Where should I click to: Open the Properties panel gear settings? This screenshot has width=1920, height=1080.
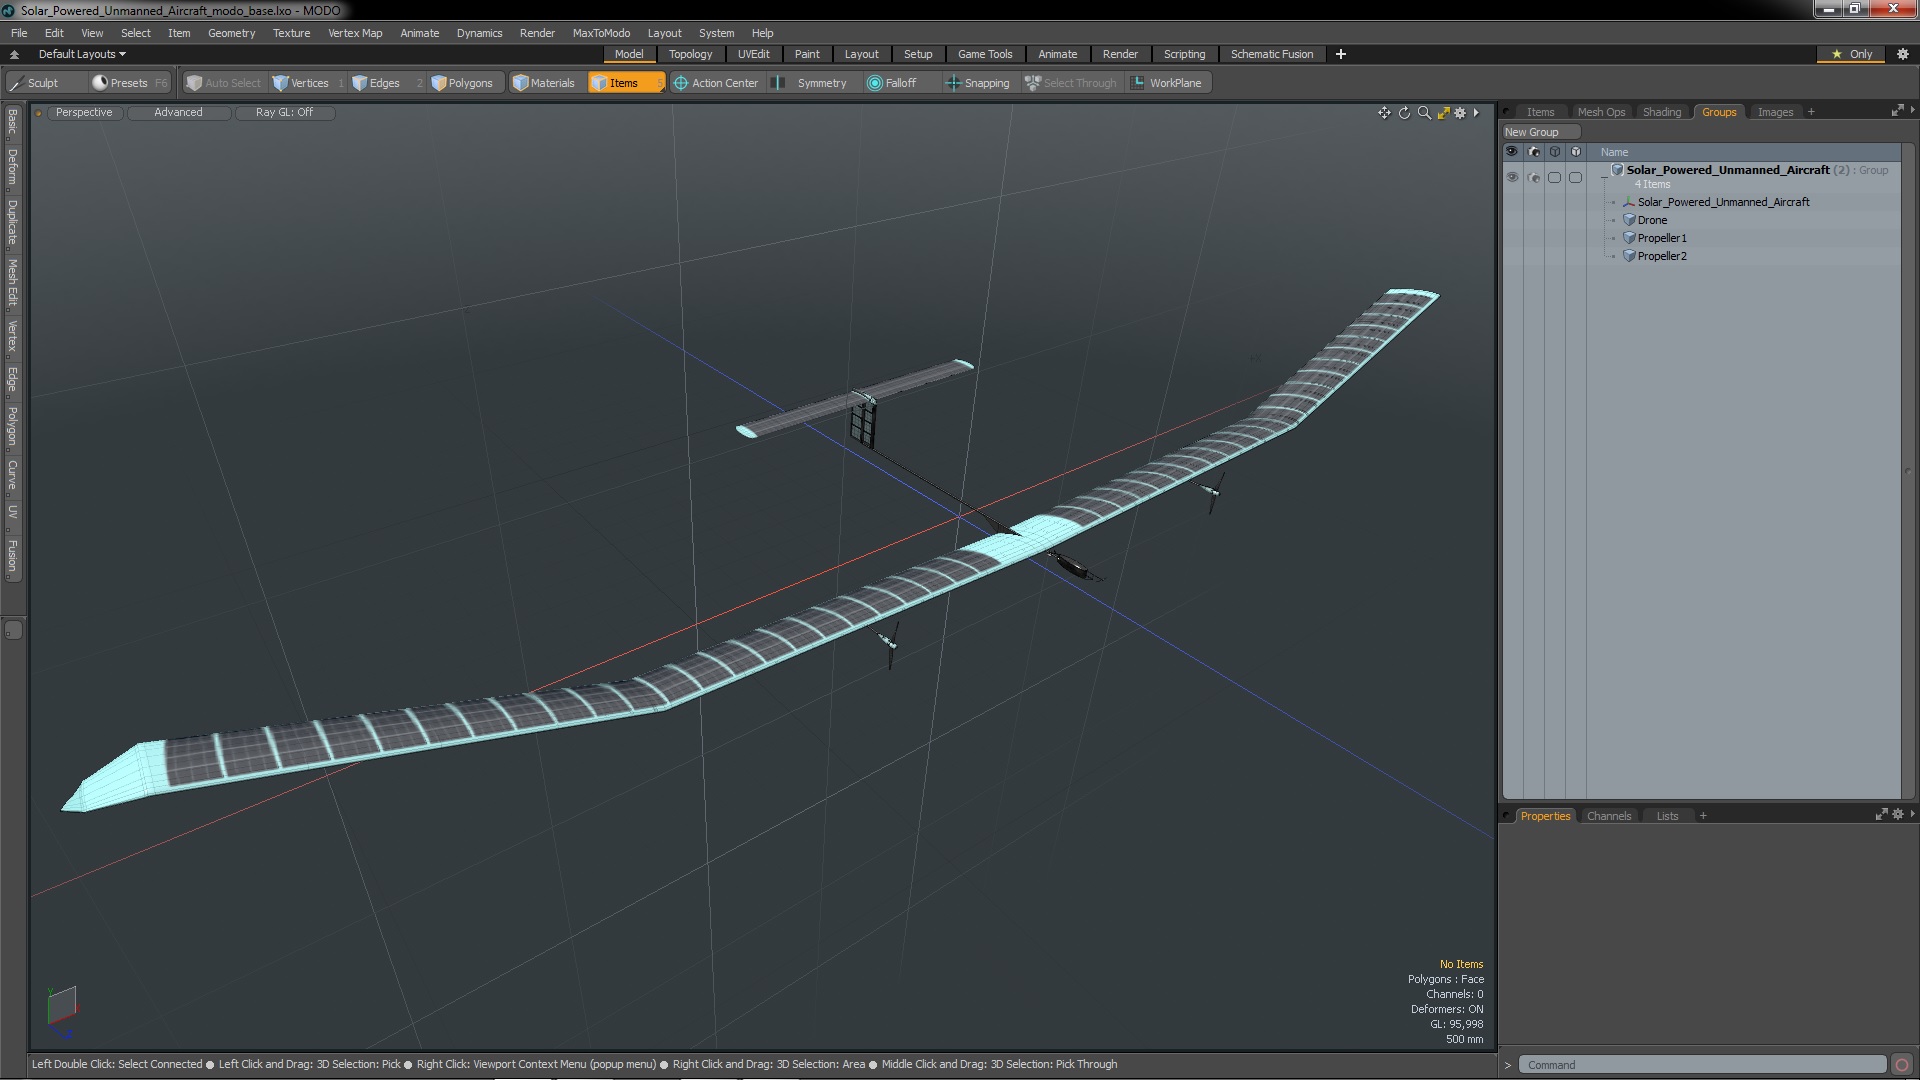click(x=1897, y=815)
